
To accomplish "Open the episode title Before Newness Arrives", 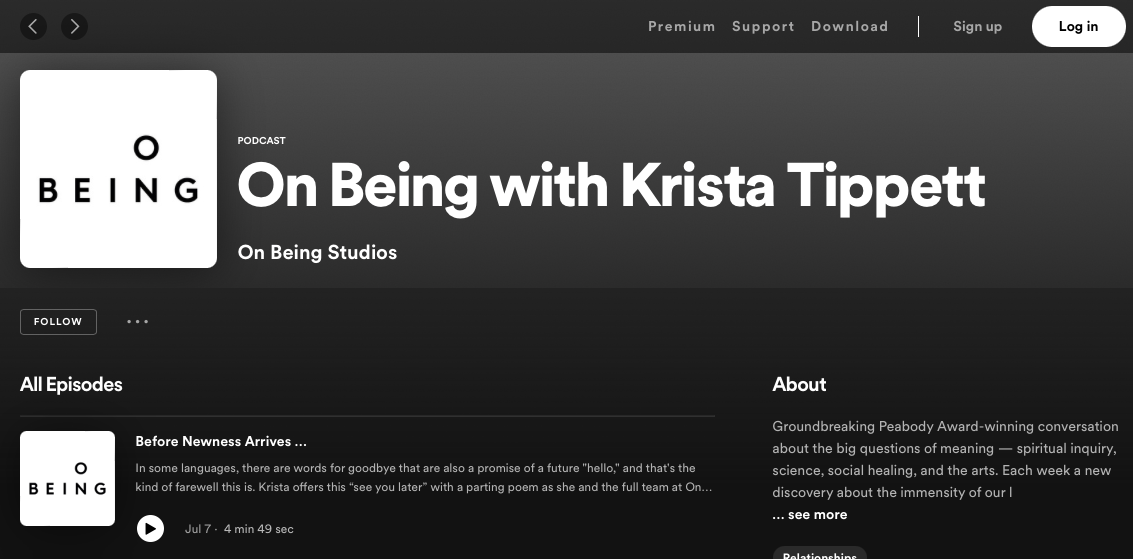I will [x=221, y=441].
